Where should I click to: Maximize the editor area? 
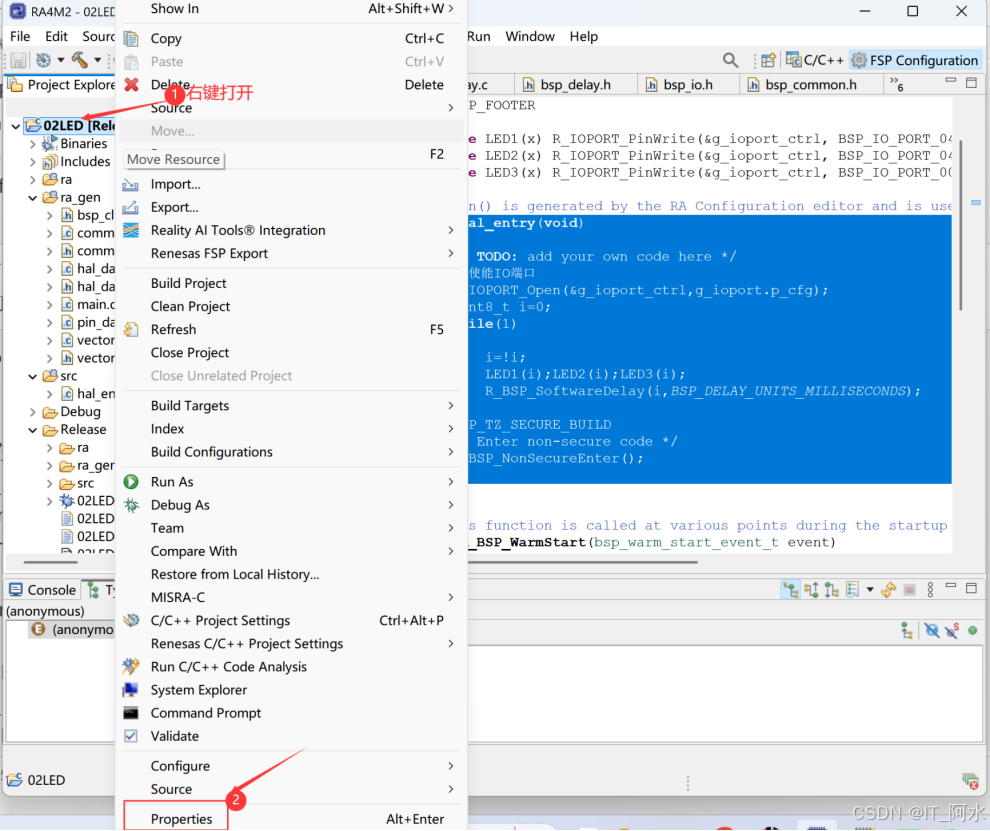[x=972, y=82]
